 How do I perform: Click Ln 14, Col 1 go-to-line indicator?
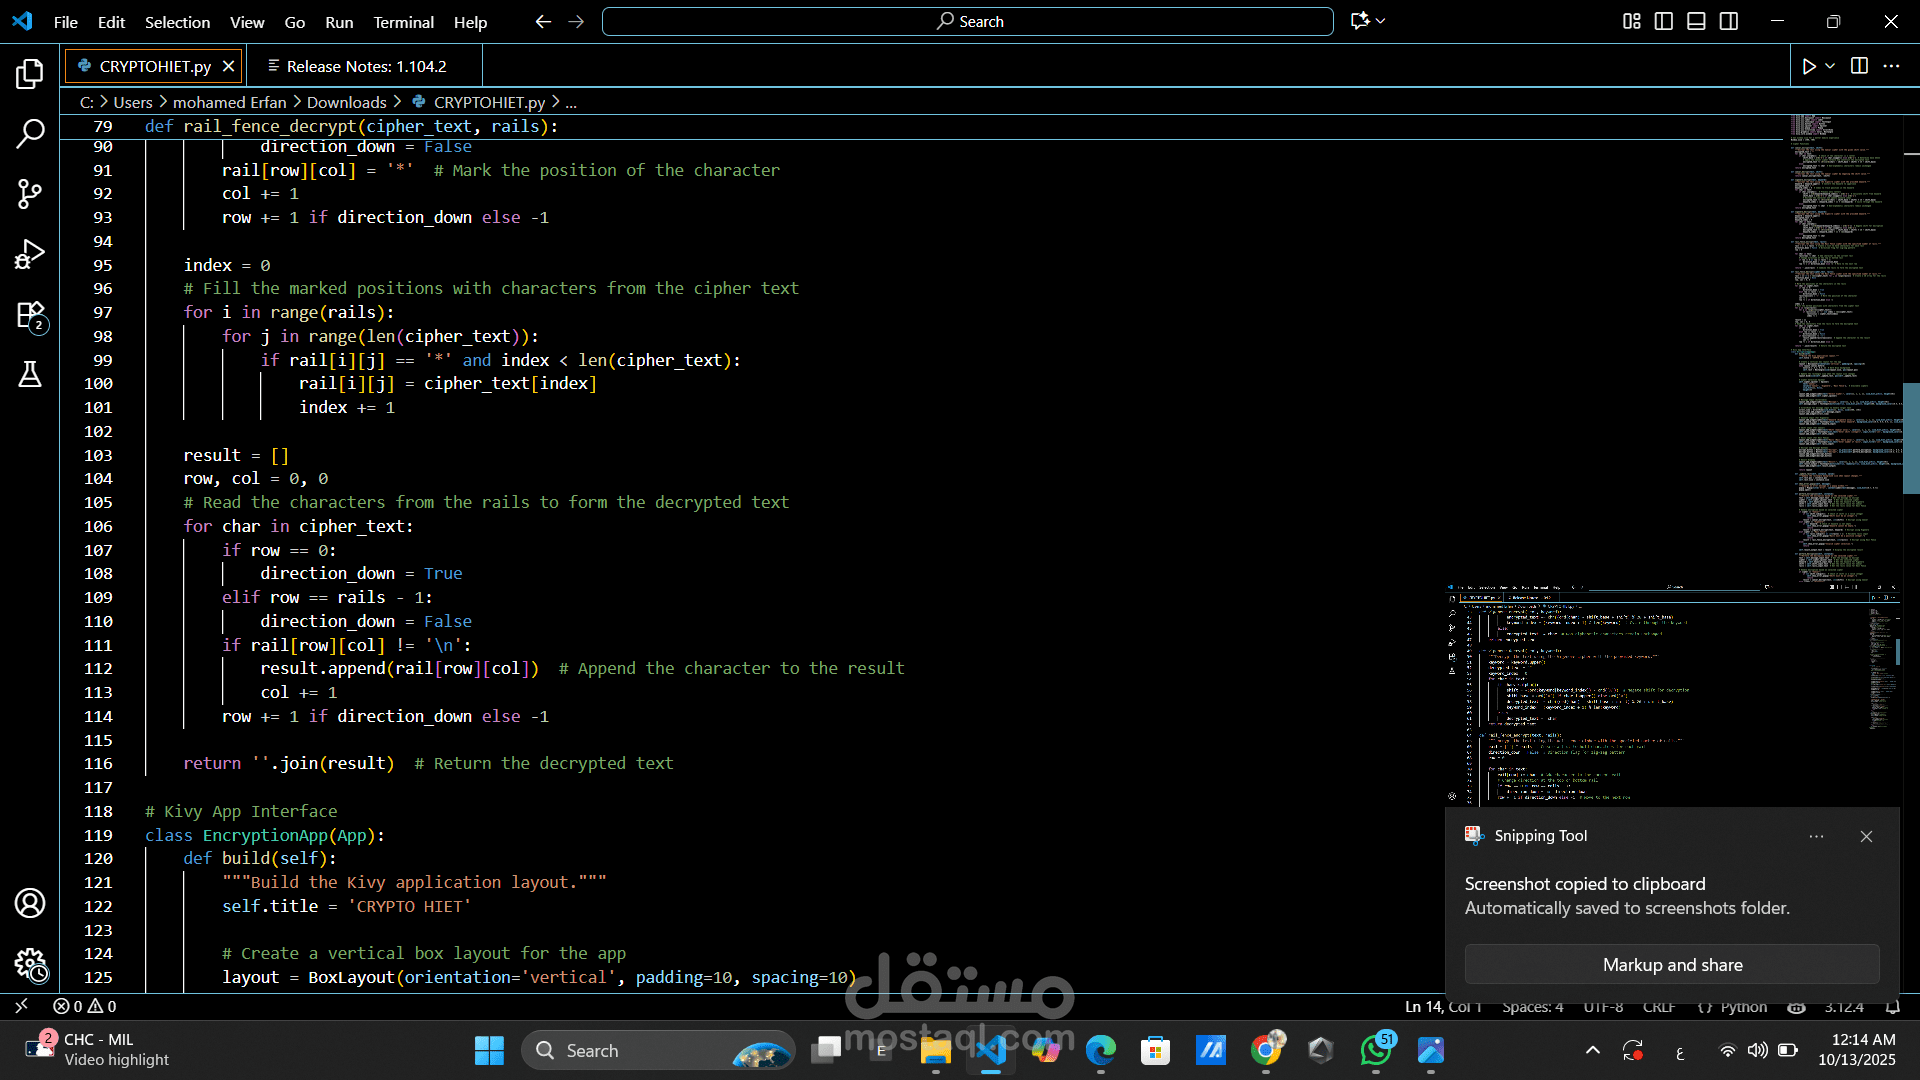coord(1443,1006)
